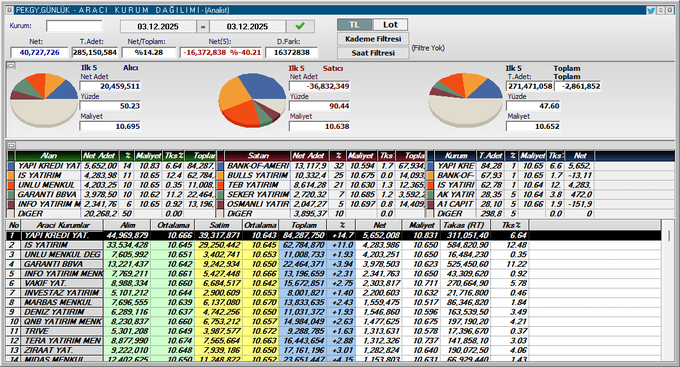Screen dimensions: 680x367
Task: Open the Kademe Filtresi filter
Action: (x=373, y=39)
